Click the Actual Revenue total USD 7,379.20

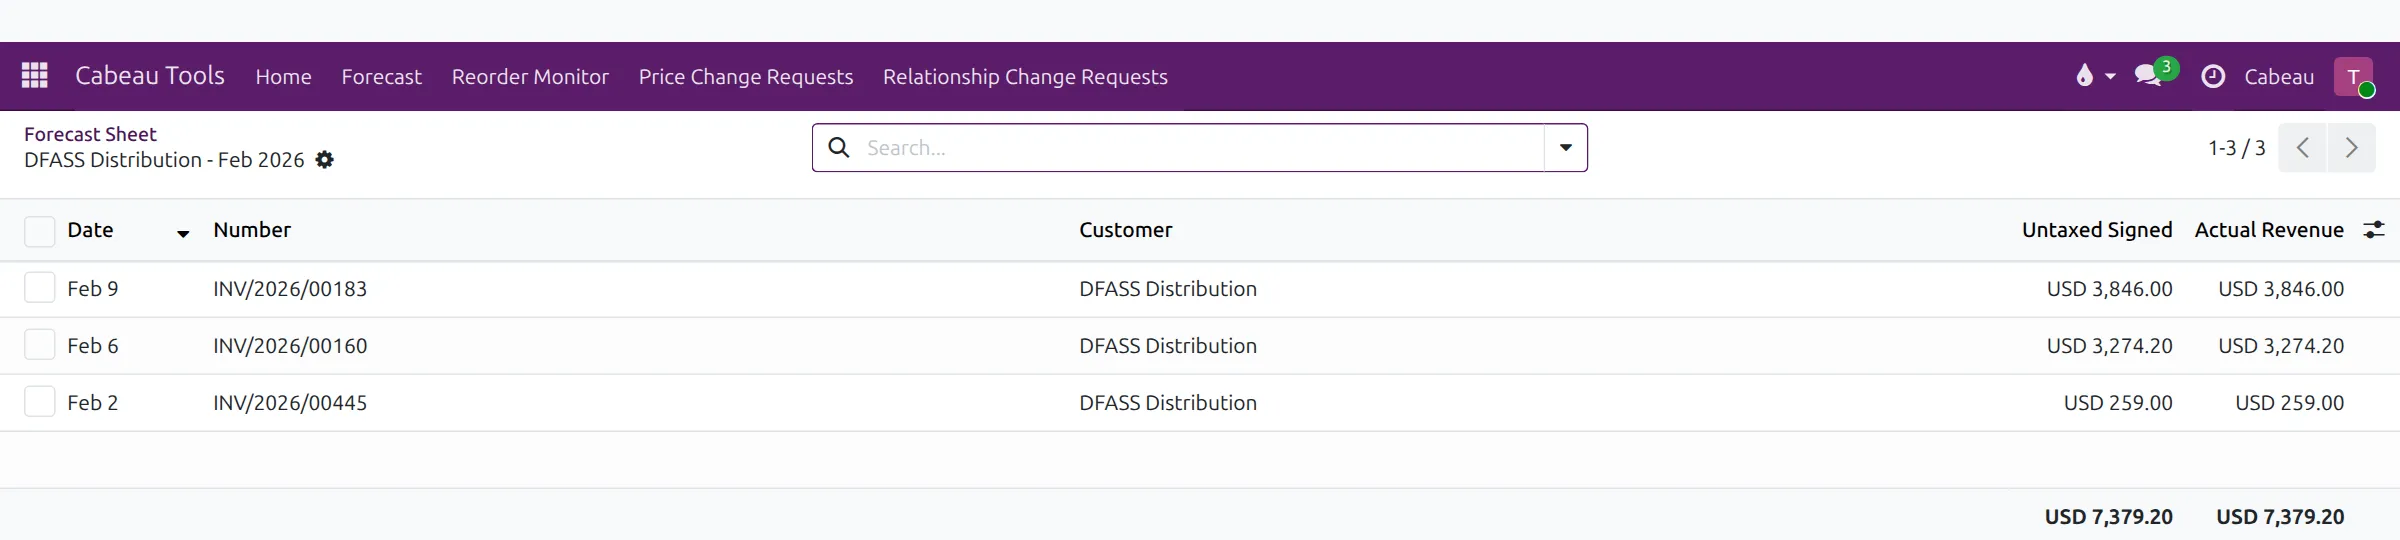click(2280, 517)
